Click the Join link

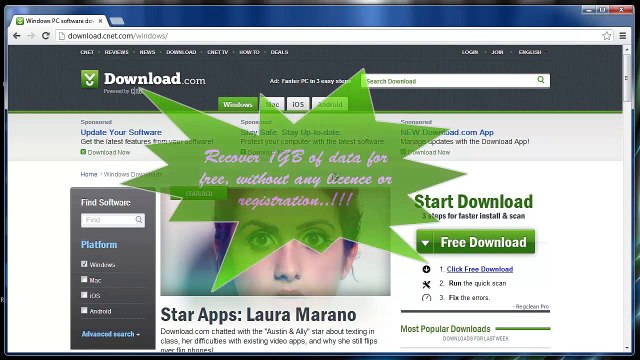coord(497,52)
